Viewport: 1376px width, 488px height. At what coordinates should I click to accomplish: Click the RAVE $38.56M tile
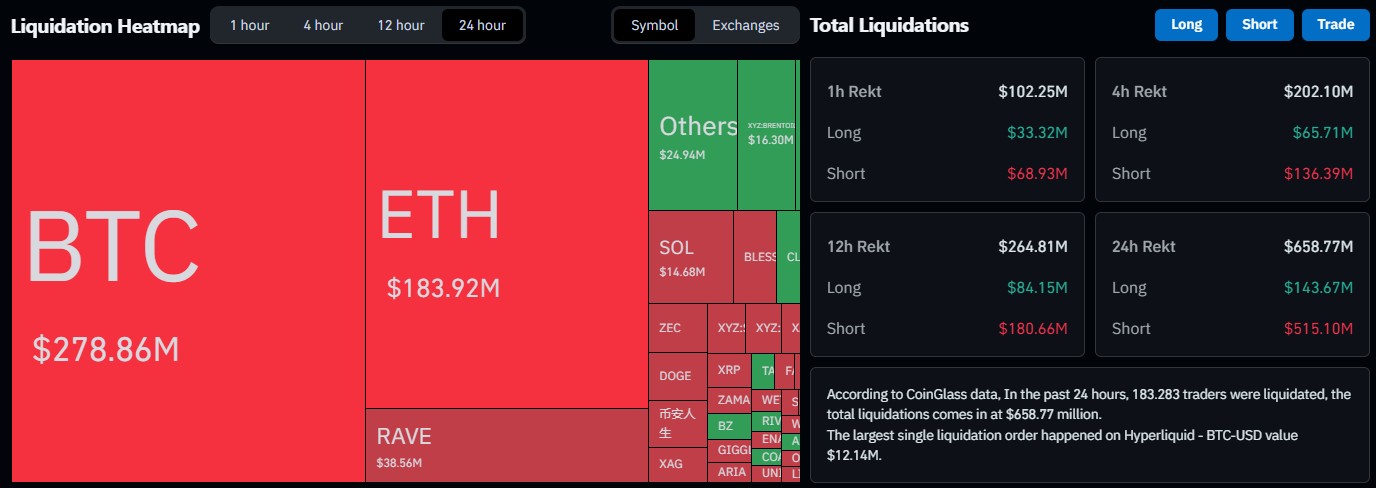click(506, 445)
